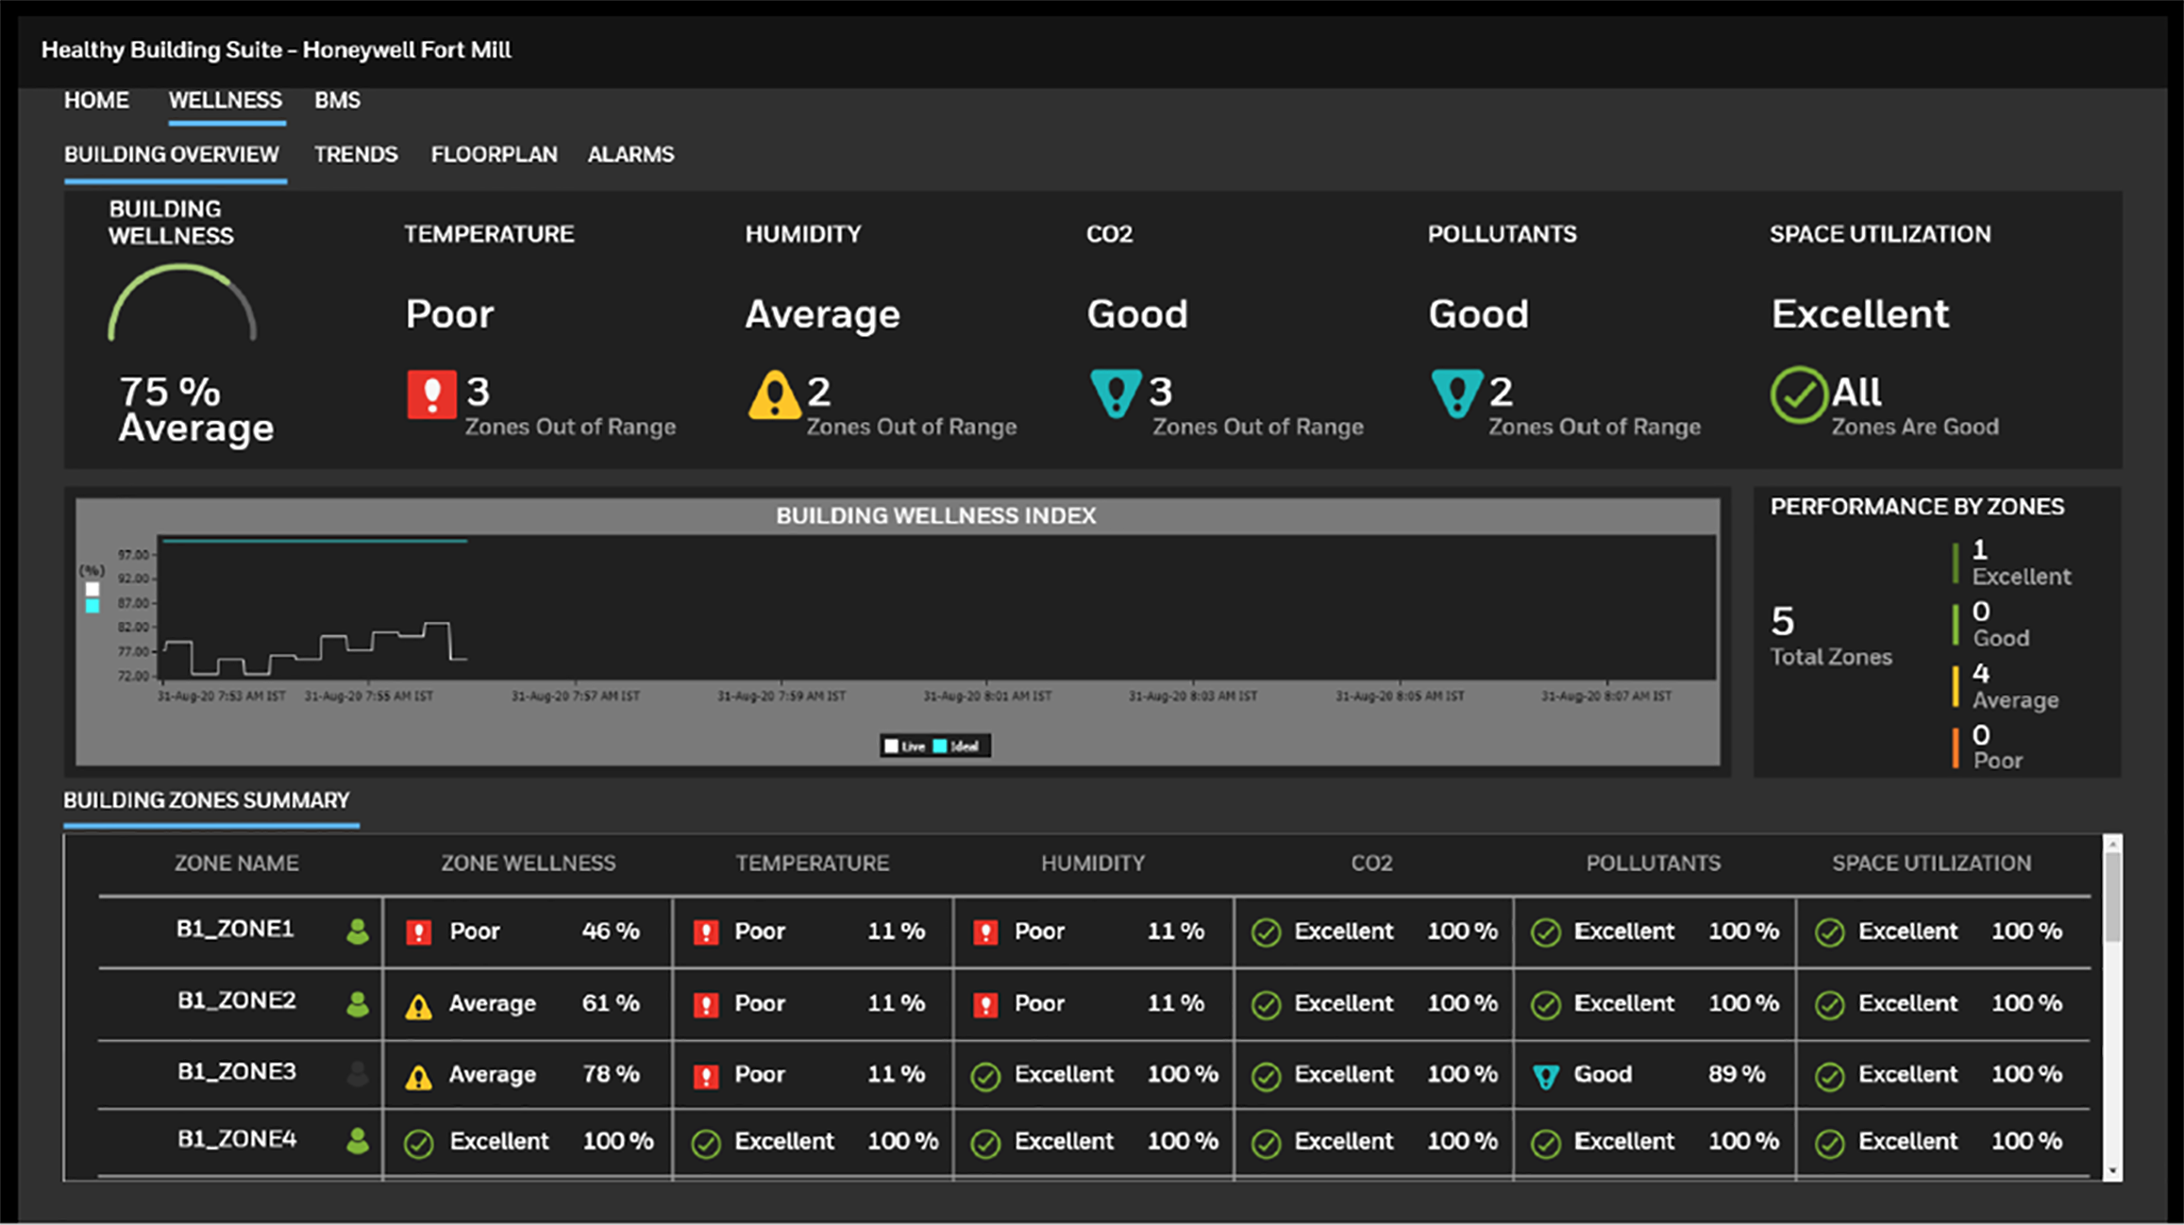Open the TRENDS sub-tab
2184x1225 pixels.
(355, 155)
